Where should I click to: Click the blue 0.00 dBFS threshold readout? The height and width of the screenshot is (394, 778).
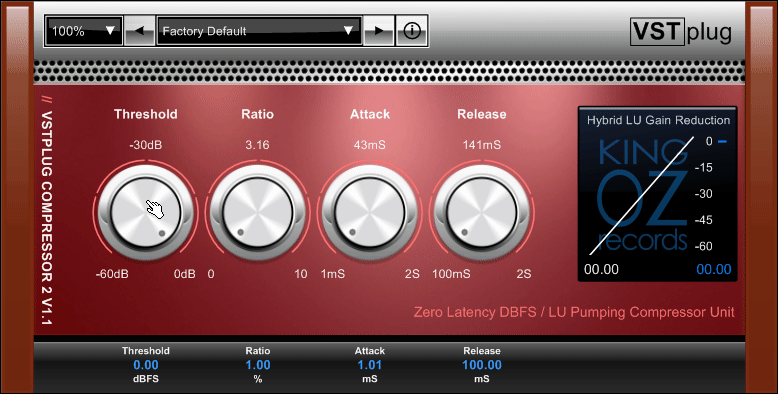[x=146, y=365]
